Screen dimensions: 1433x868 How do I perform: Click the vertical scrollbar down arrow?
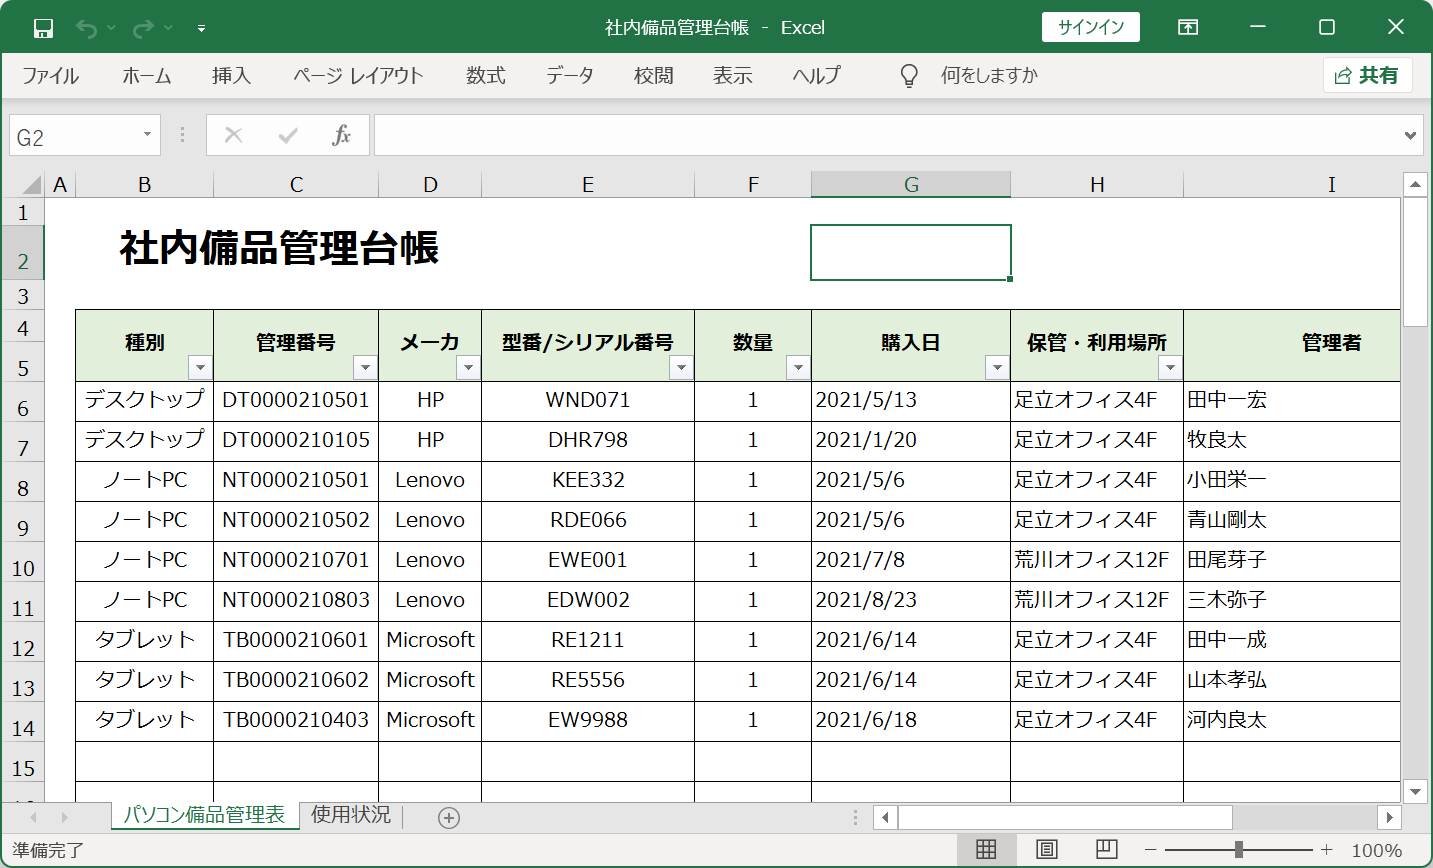point(1415,791)
